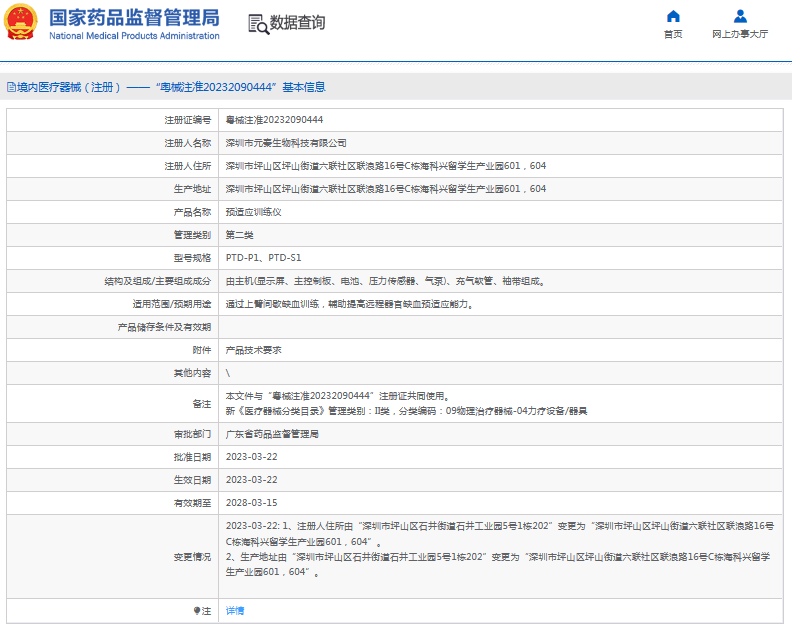Viewport: 792px width, 630px height.
Task: Click the 变更情况 change history text
Action: click(x=500, y=549)
